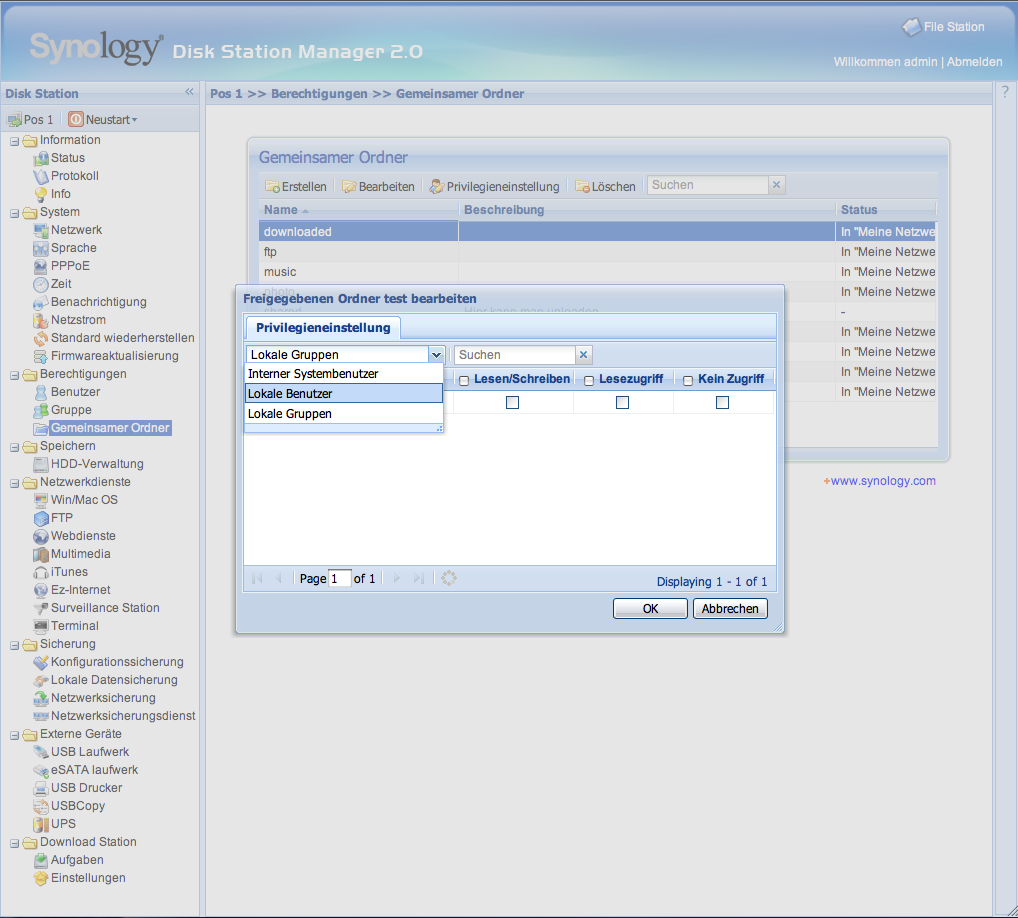The image size is (1018, 918).
Task: Enable the Kein Zugriff header checkbox
Action: point(688,381)
